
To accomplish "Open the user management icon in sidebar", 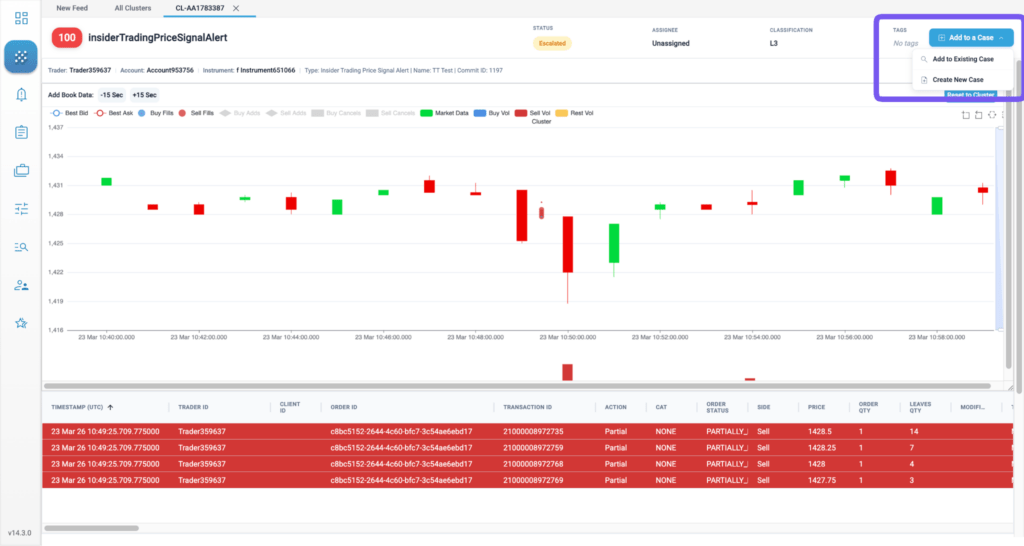I will point(21,285).
